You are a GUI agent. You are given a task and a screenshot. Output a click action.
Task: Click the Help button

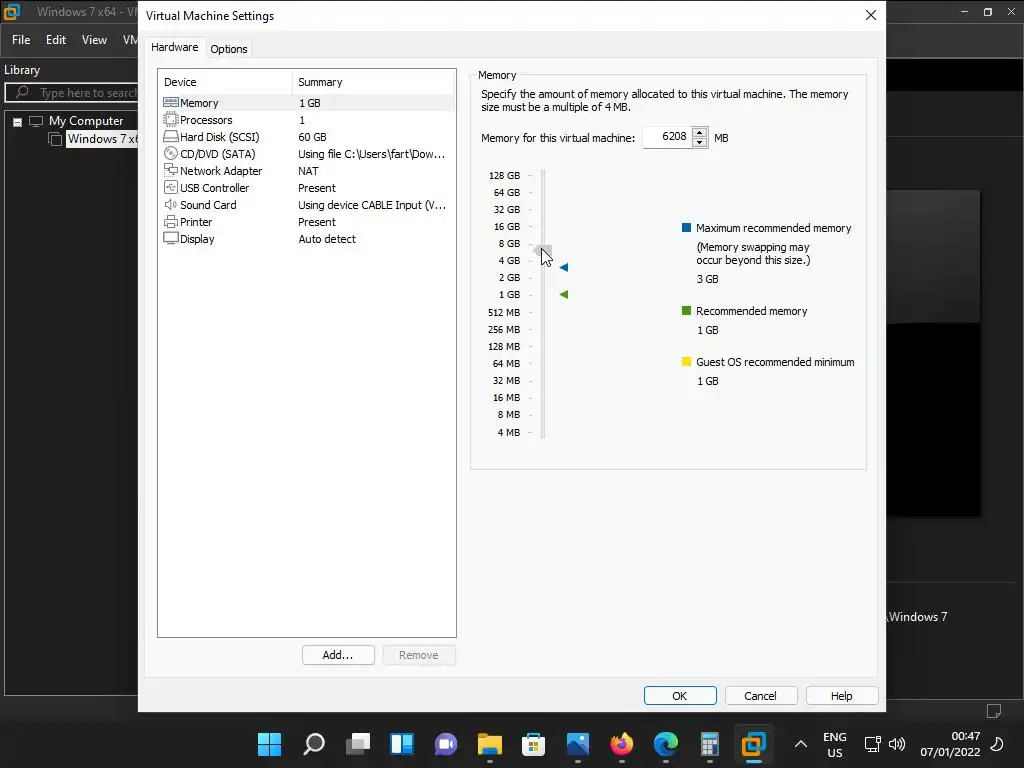point(842,696)
